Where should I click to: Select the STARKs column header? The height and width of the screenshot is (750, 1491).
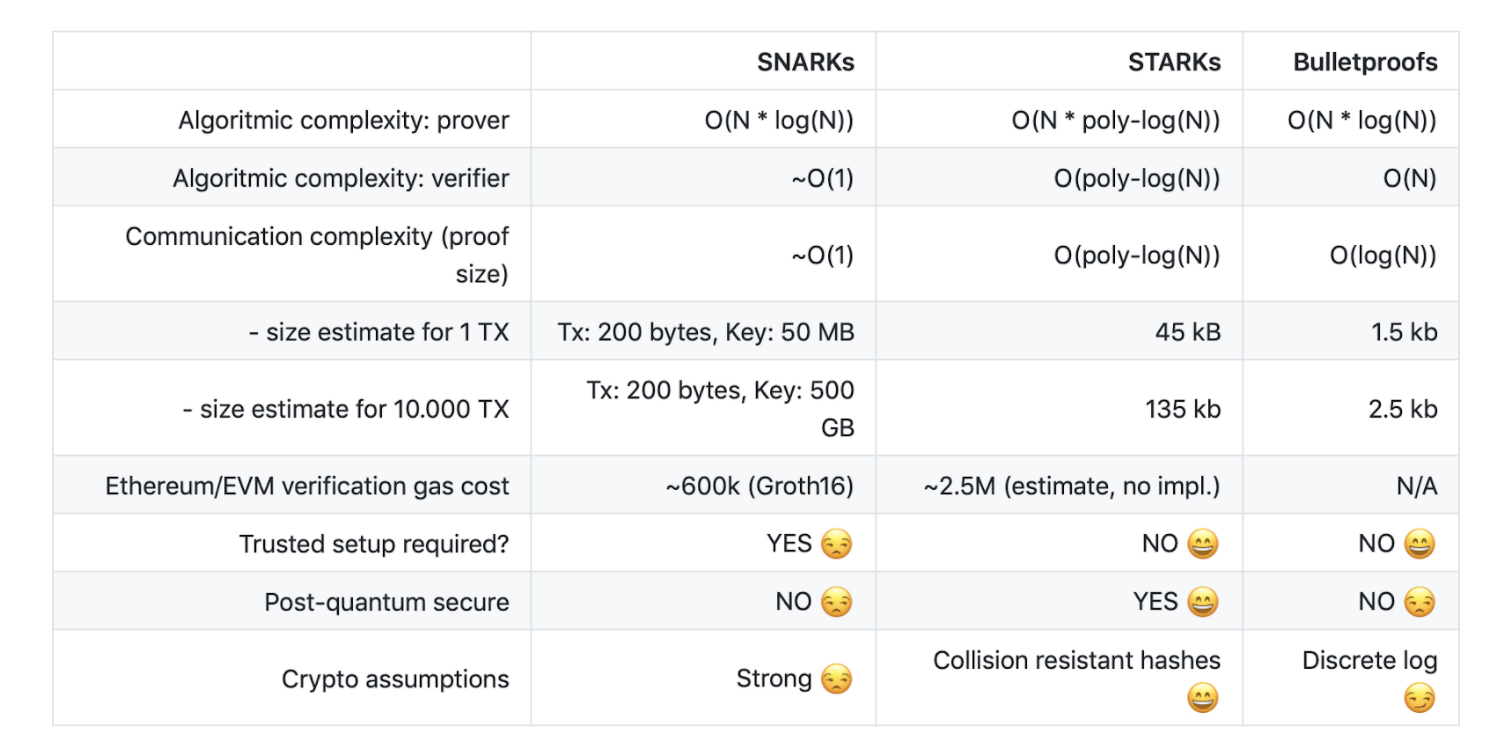coord(1174,62)
